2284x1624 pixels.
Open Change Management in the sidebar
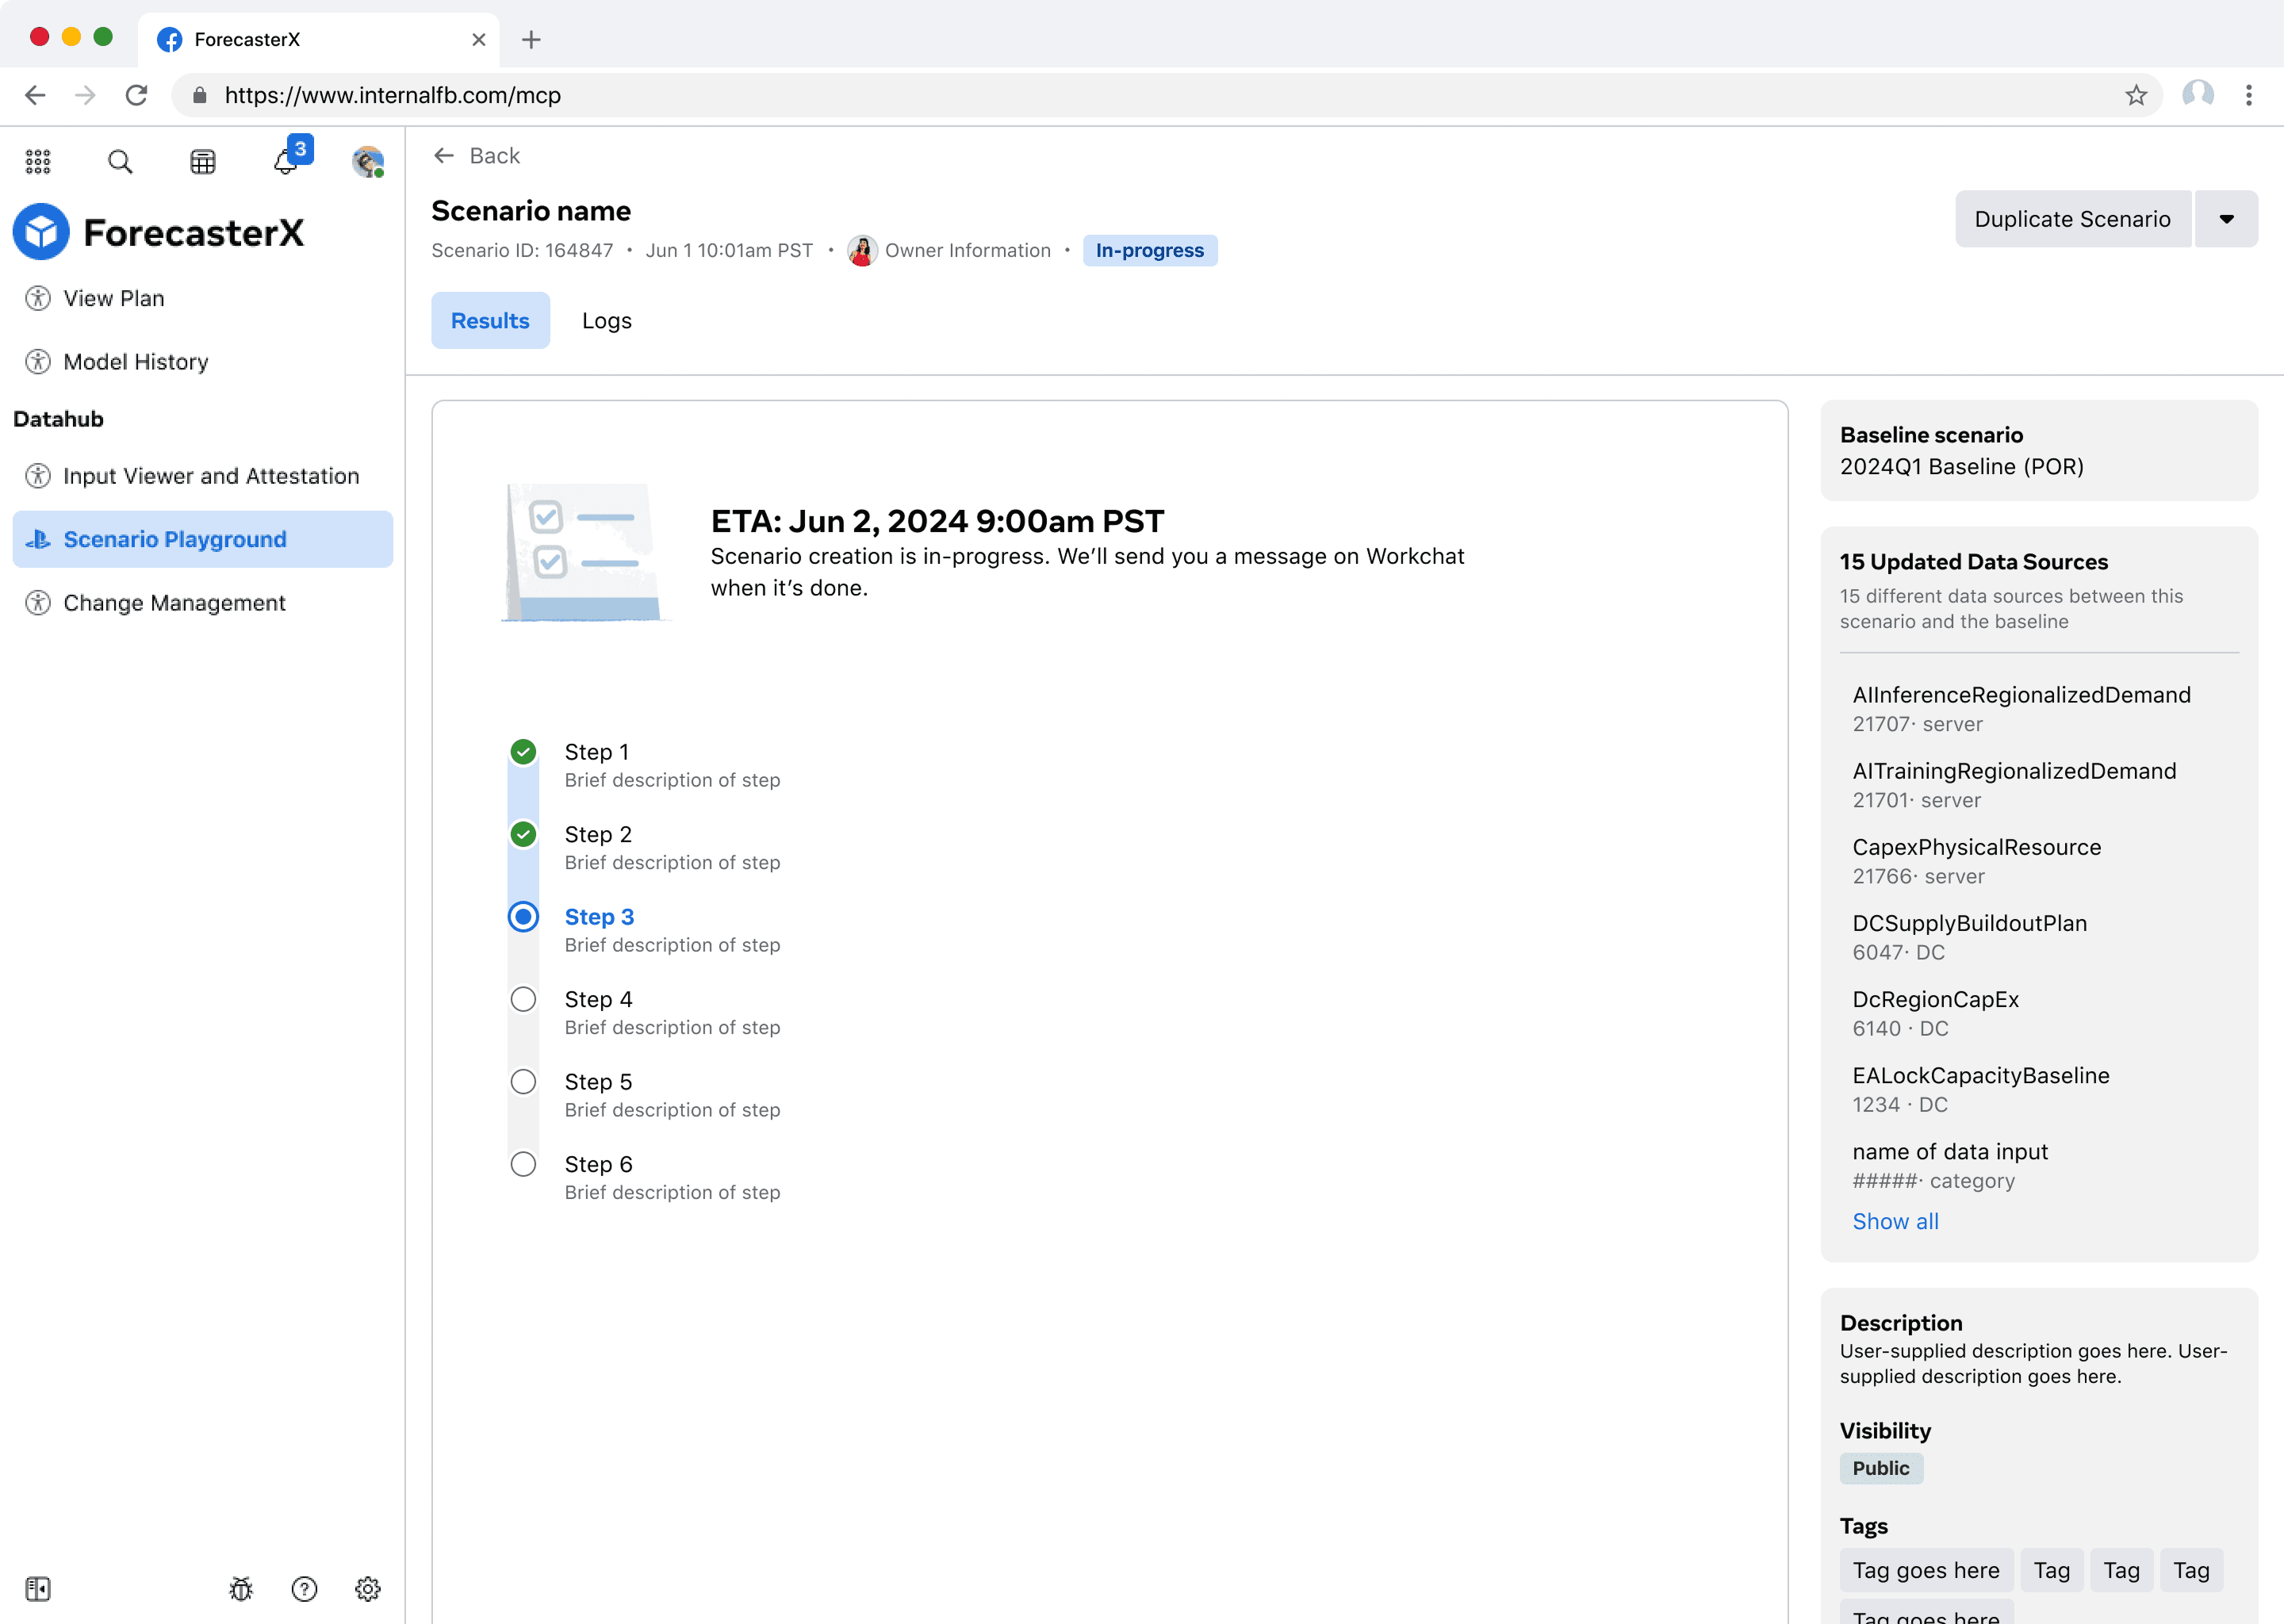pos(203,602)
